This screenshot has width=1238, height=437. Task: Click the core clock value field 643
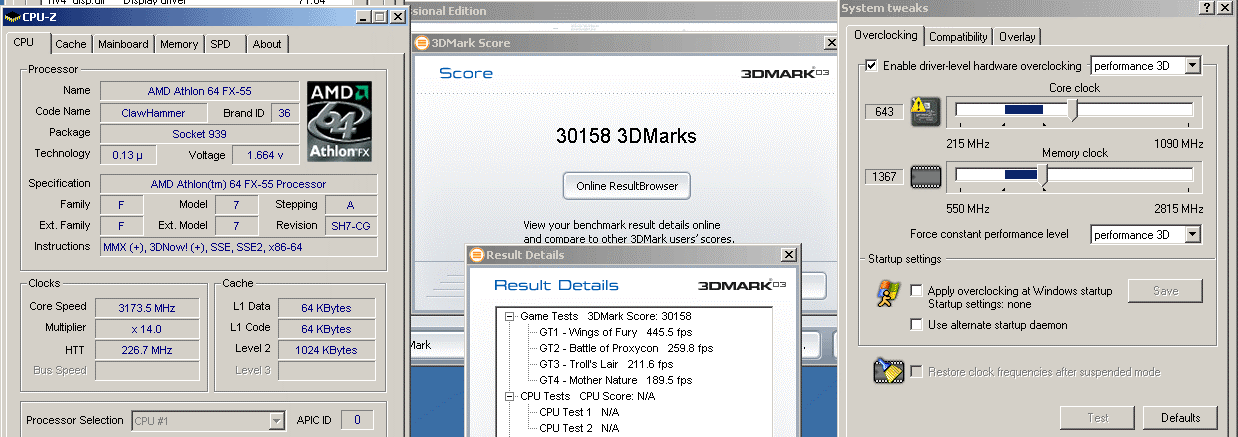(x=884, y=112)
